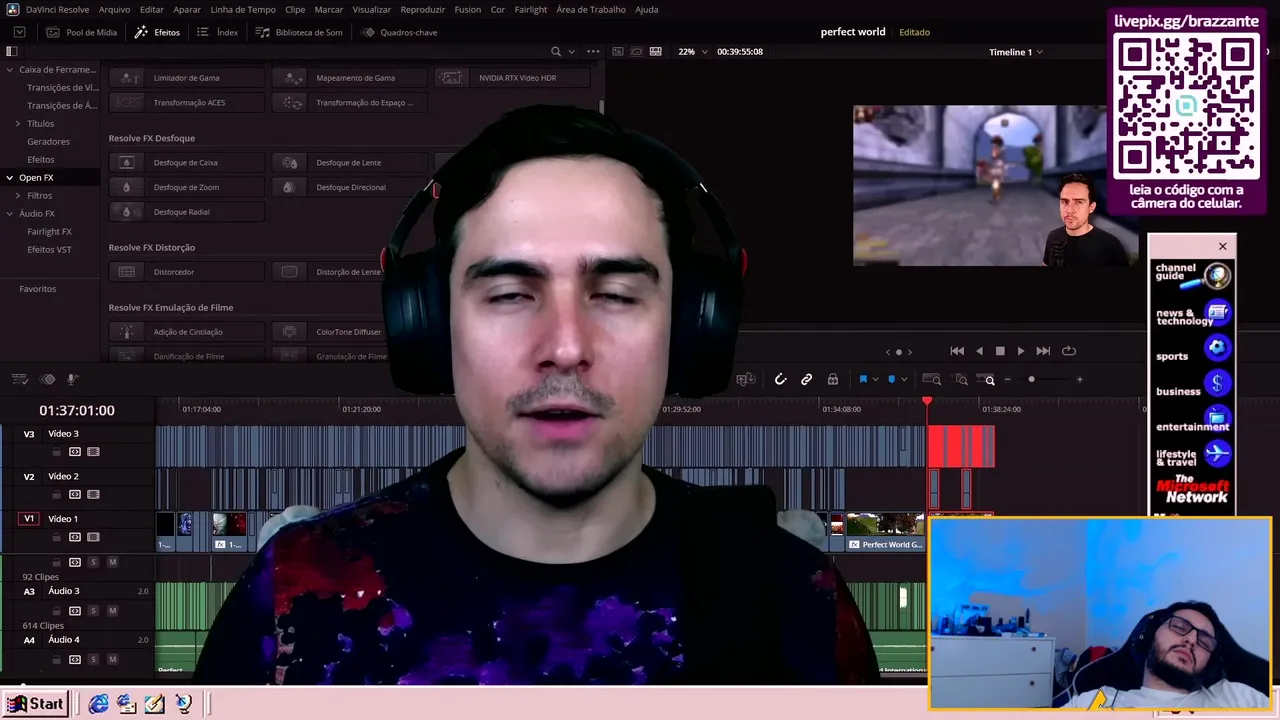
Task: Select Transformação ACES effect
Action: tap(187, 102)
